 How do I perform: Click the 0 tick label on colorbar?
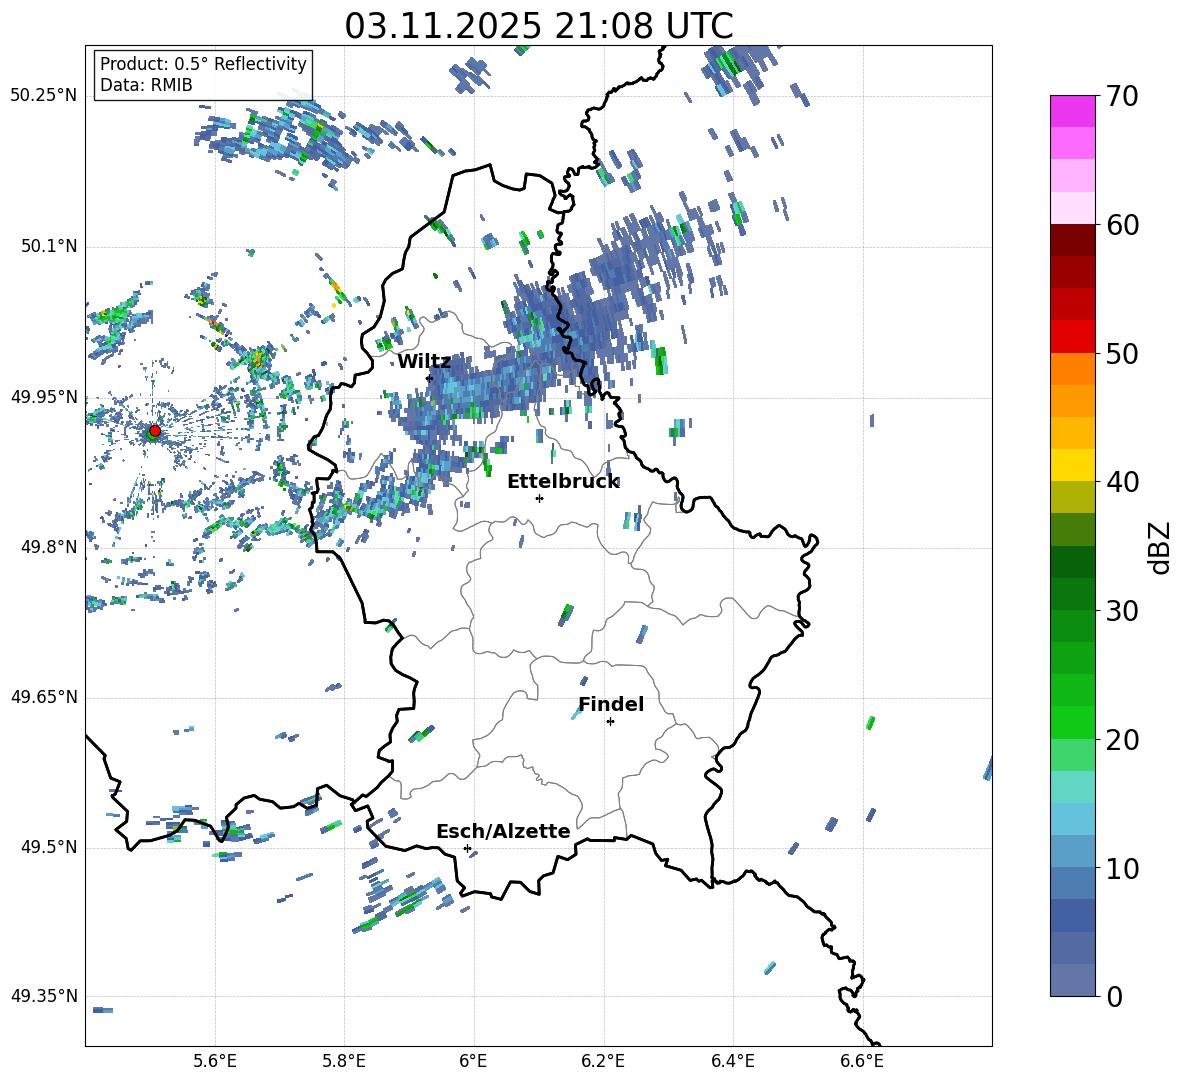[1114, 996]
